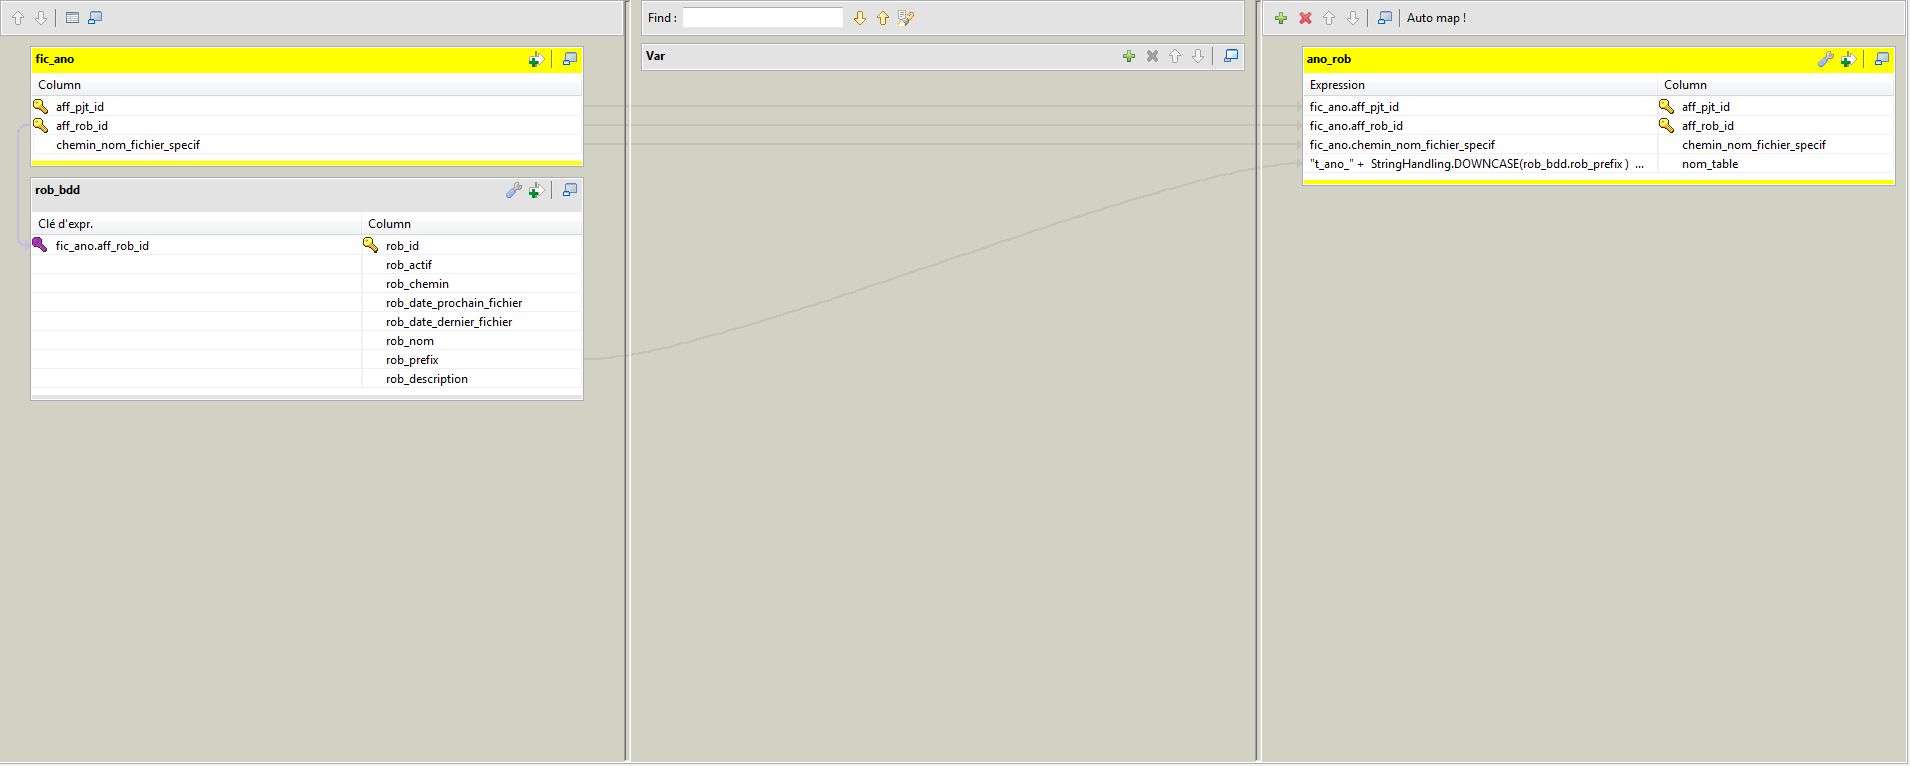Select rob_description column
1910x766 pixels.
(x=472, y=379)
